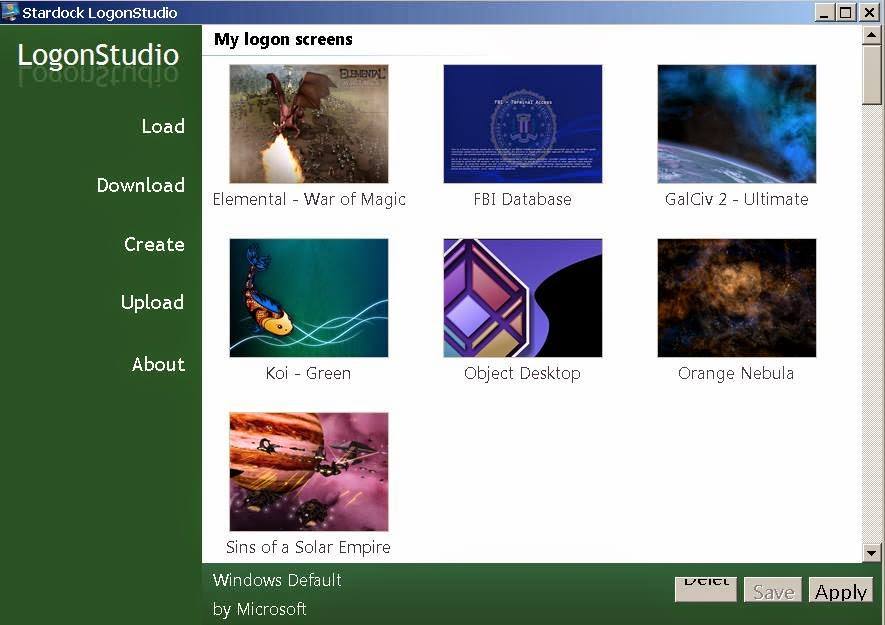885x625 pixels.
Task: Click the "by Microsoft" author text
Action: tap(260, 609)
